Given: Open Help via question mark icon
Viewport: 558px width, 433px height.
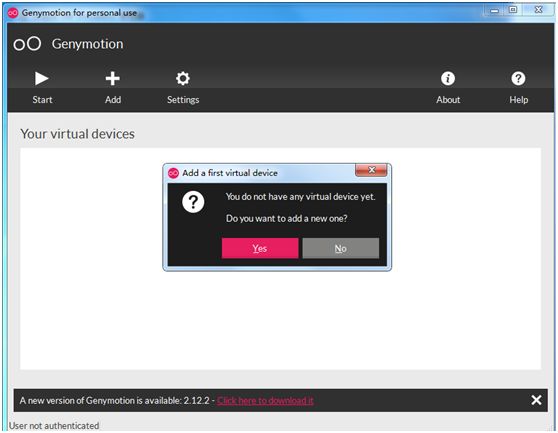Looking at the screenshot, I should tap(518, 78).
